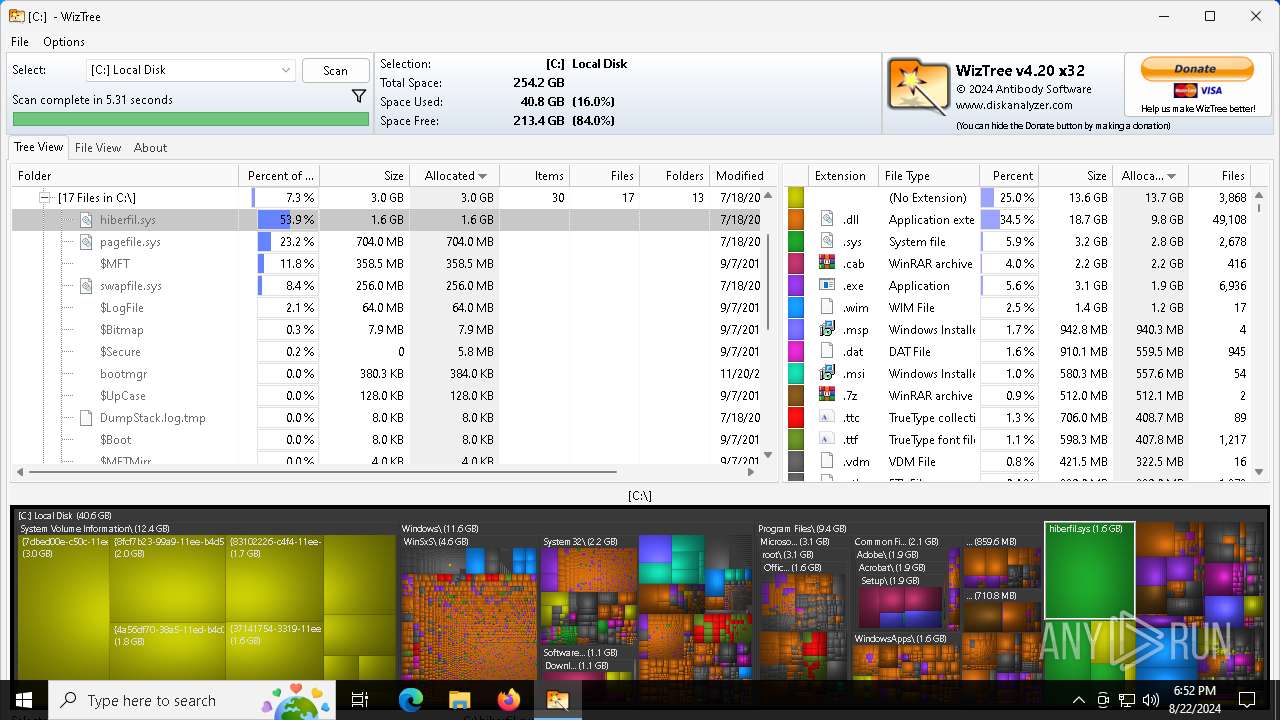Screen dimensions: 1280x720
Task: Open the drive selection dropdown
Action: [x=191, y=70]
